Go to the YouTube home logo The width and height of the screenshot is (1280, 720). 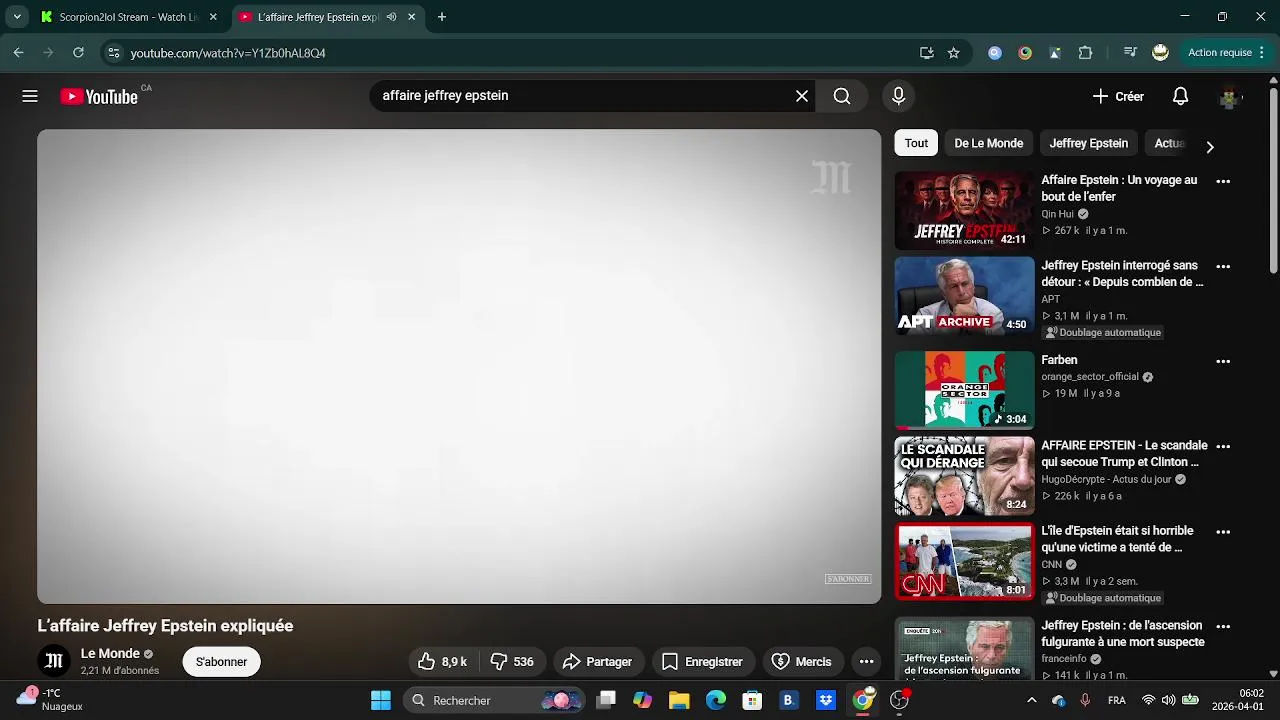pyautogui.click(x=99, y=96)
